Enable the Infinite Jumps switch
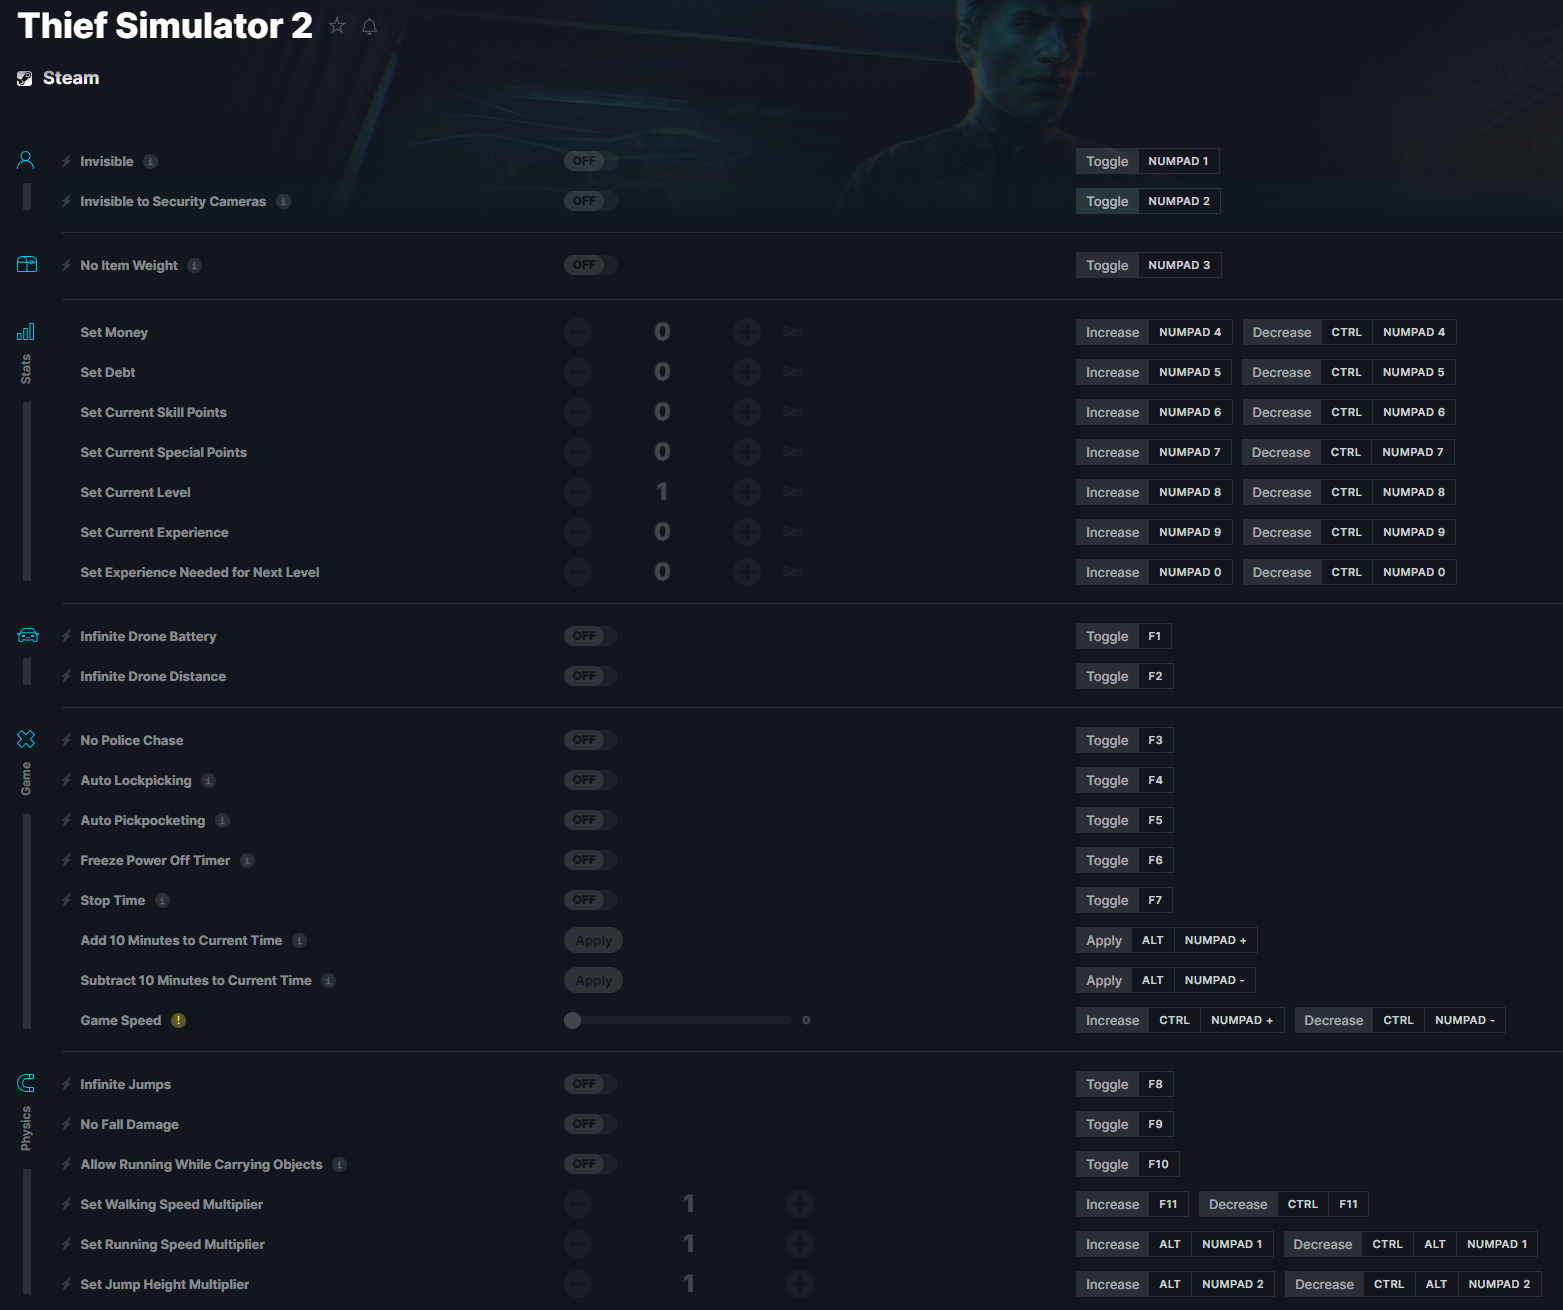The height and width of the screenshot is (1310, 1563). point(590,1084)
